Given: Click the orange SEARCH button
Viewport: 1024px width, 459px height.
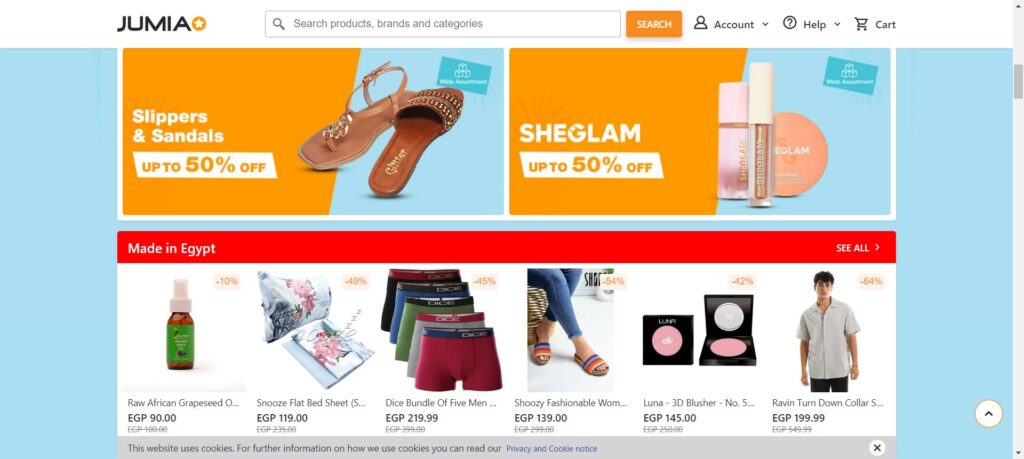Looking at the screenshot, I should point(654,24).
